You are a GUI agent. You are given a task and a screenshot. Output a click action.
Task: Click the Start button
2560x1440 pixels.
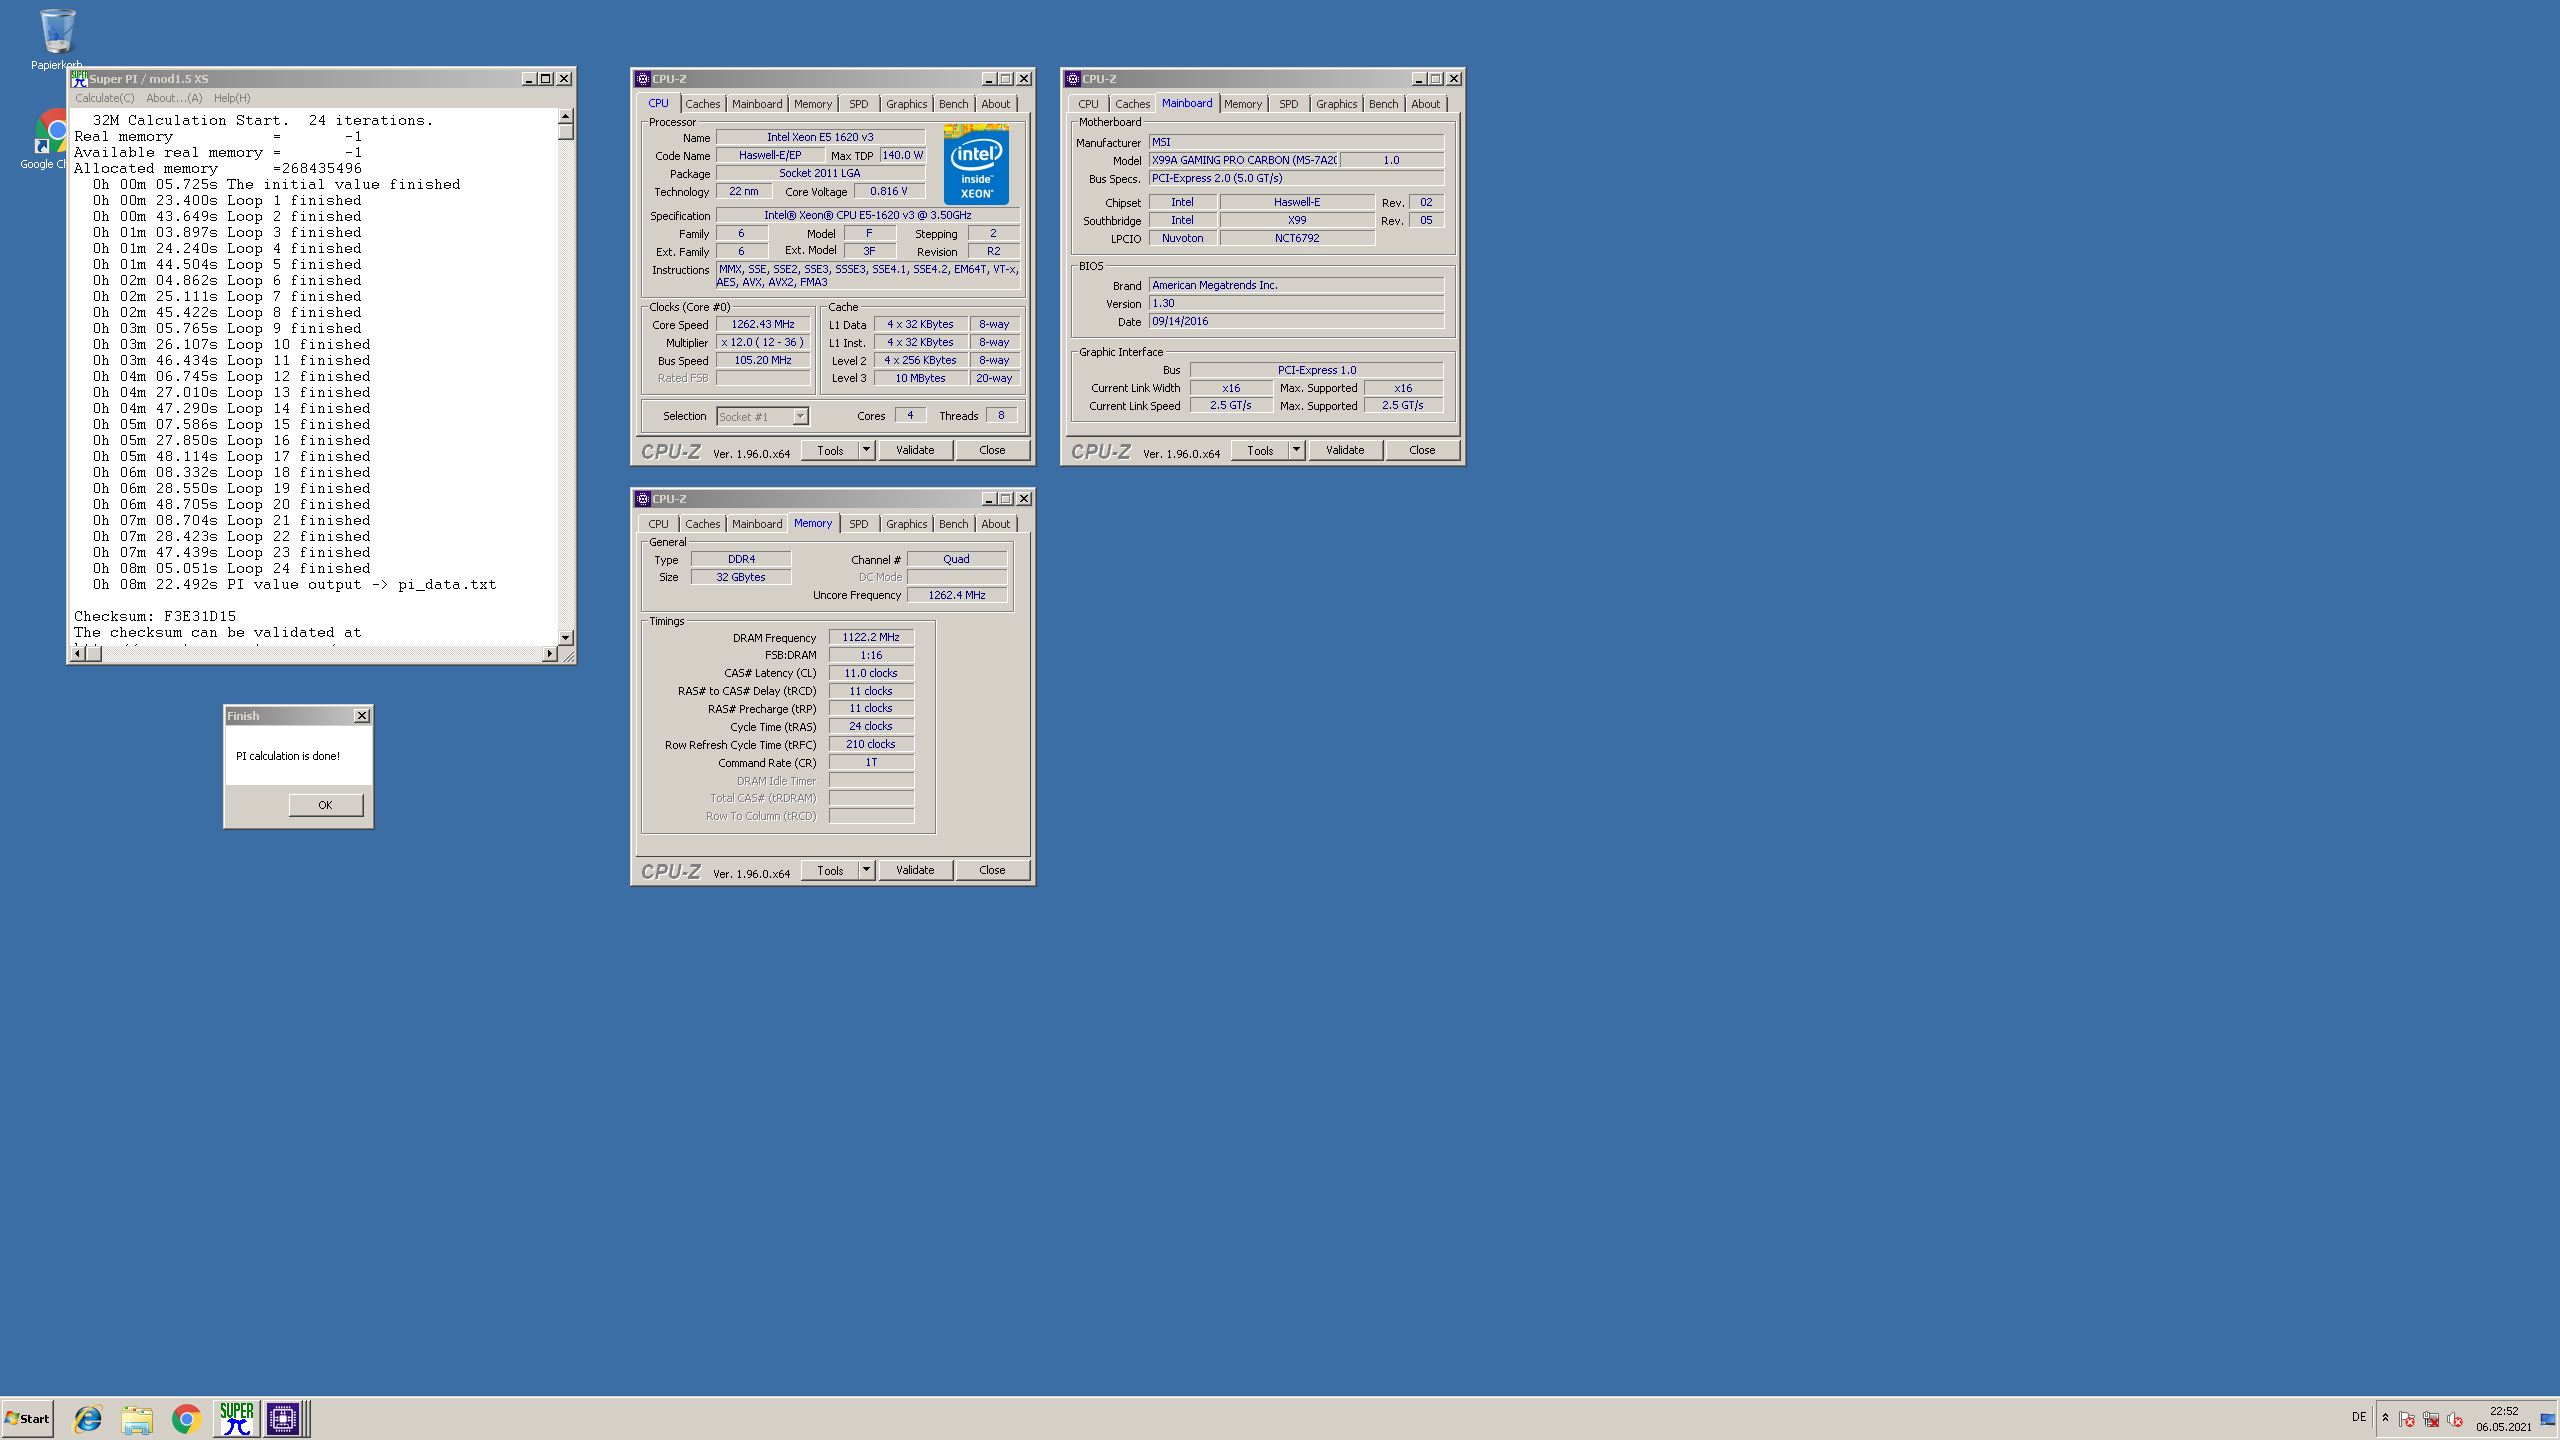pos(27,1418)
